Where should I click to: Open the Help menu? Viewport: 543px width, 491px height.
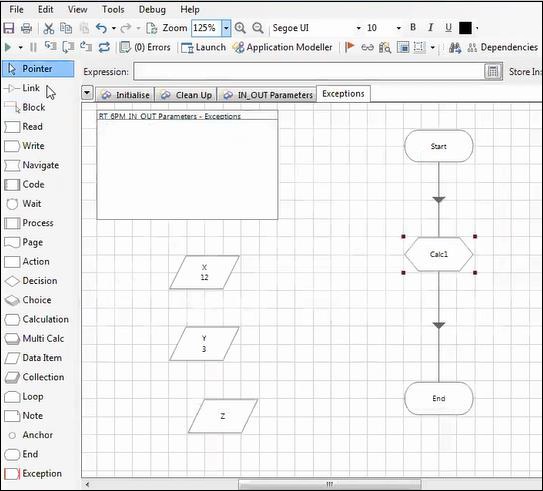(x=190, y=9)
